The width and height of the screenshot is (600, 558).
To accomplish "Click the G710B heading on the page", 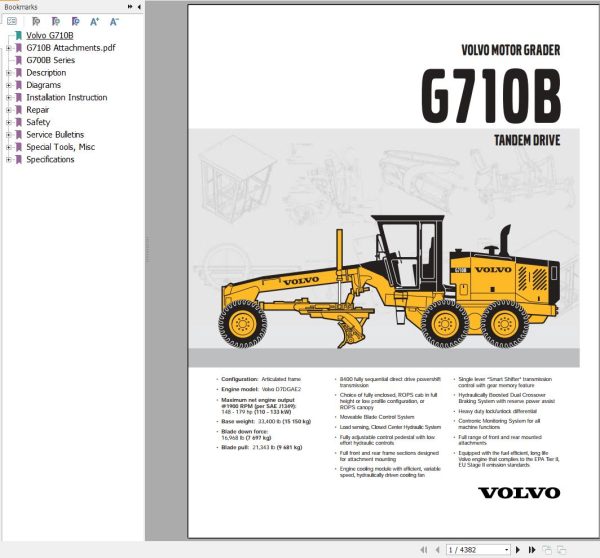I will (x=491, y=95).
